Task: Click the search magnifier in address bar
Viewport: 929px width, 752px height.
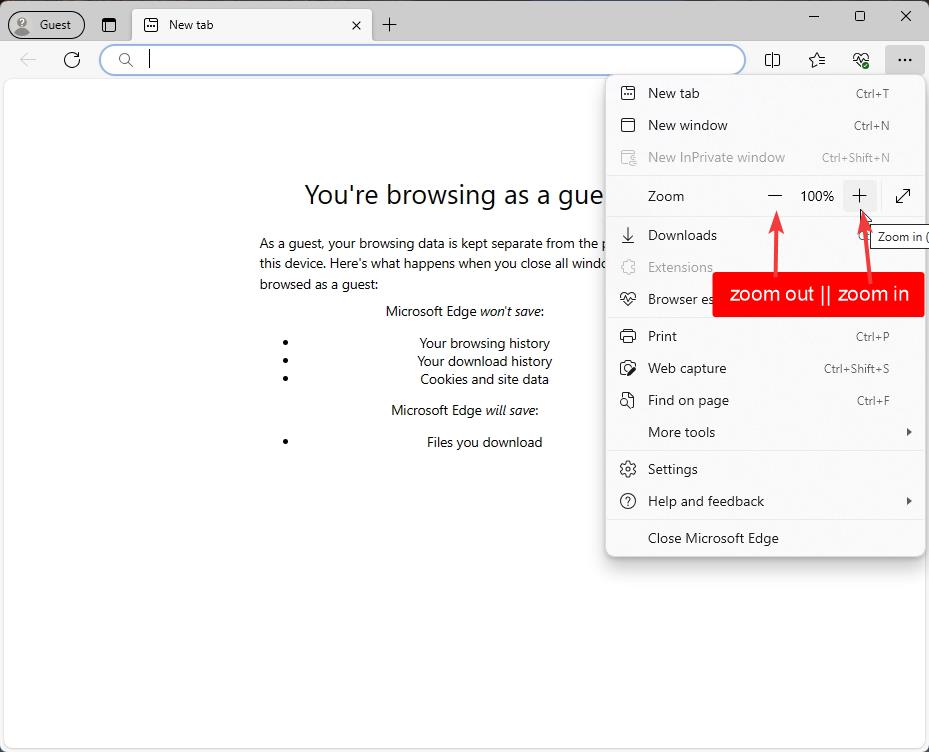Action: 124,59
